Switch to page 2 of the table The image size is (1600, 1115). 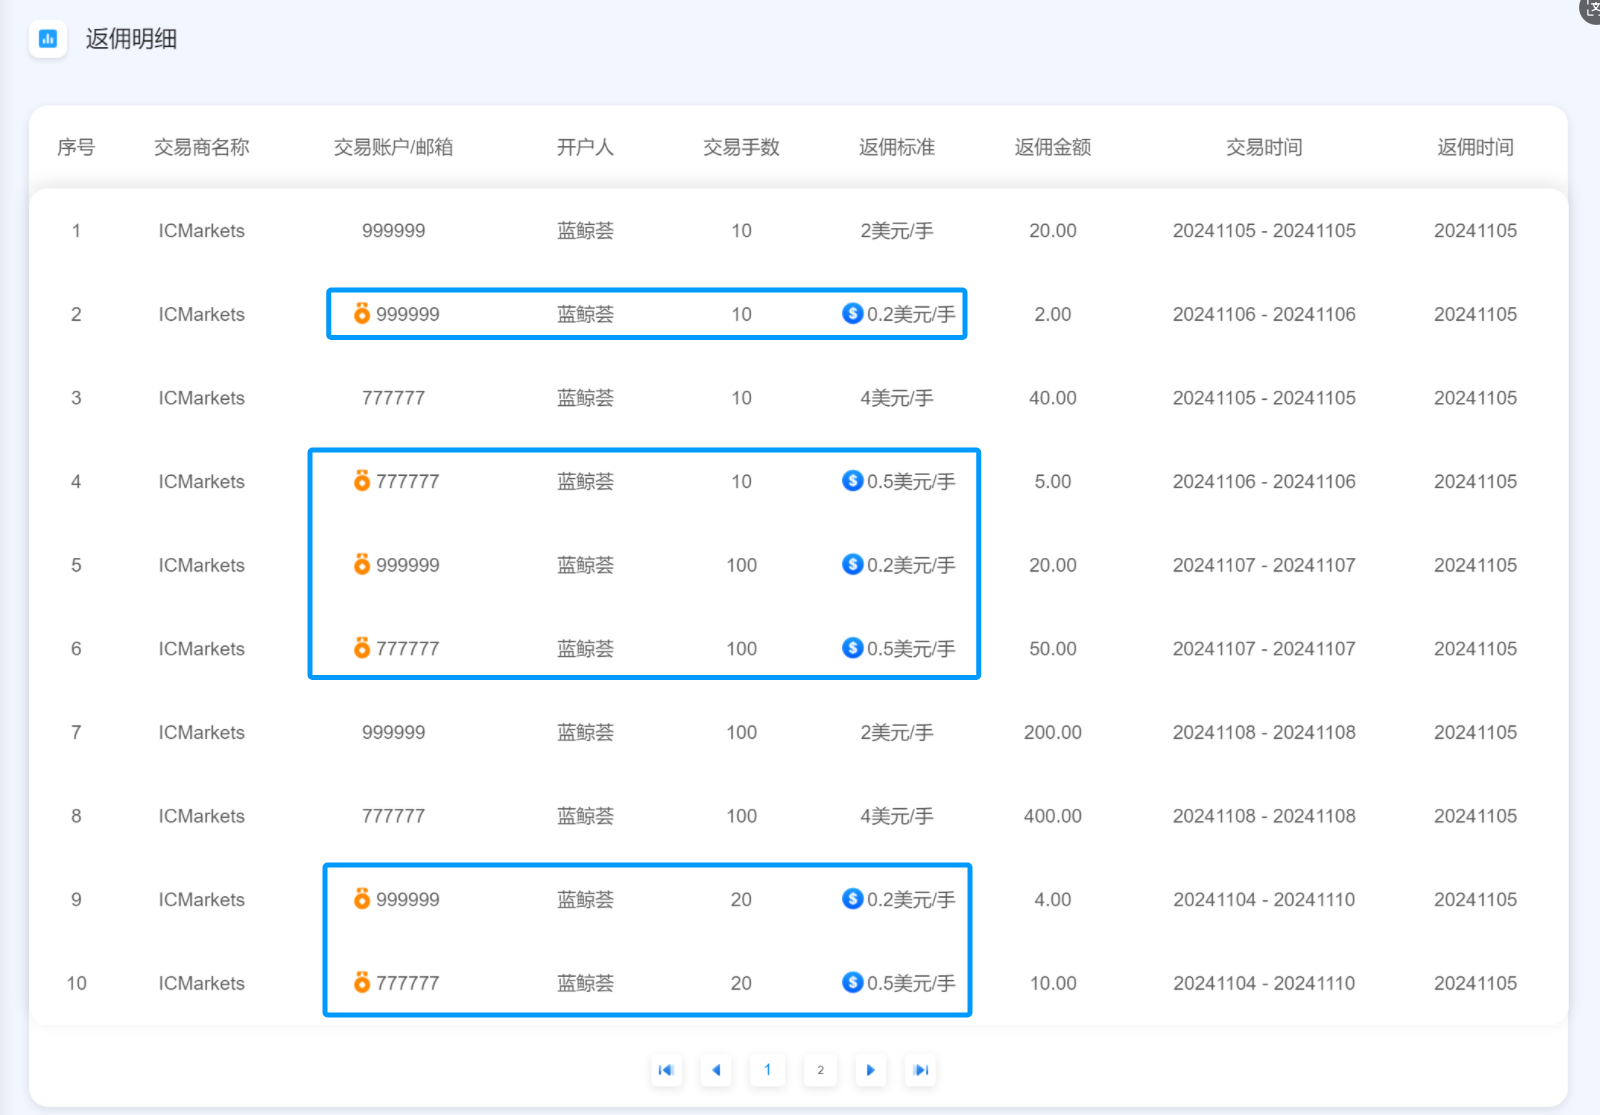pyautogui.click(x=820, y=1070)
